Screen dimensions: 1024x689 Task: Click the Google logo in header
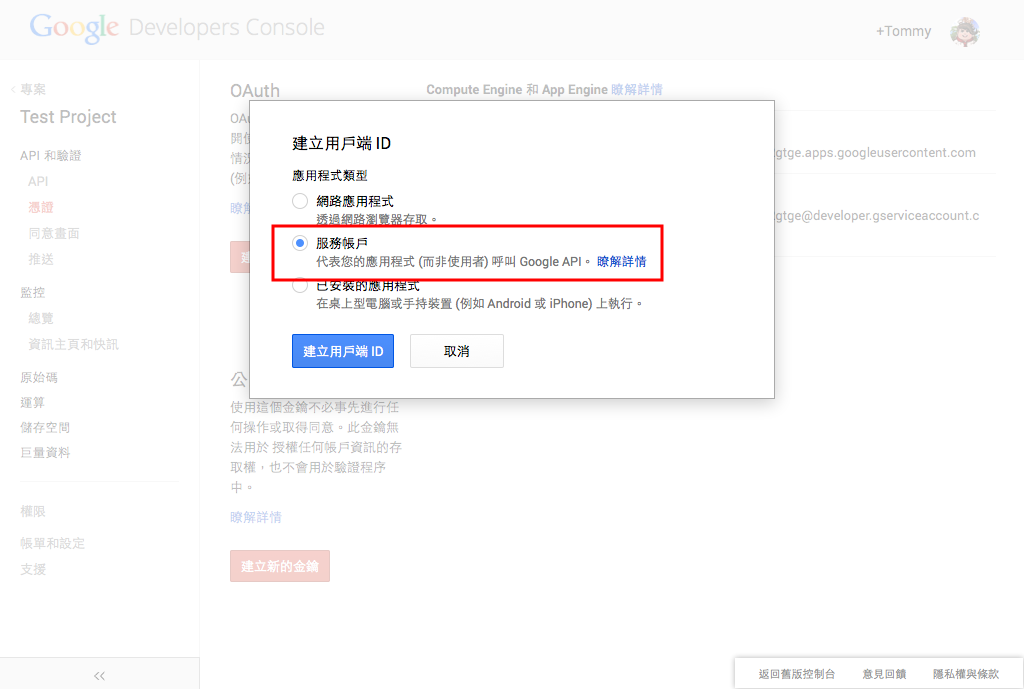tap(74, 28)
